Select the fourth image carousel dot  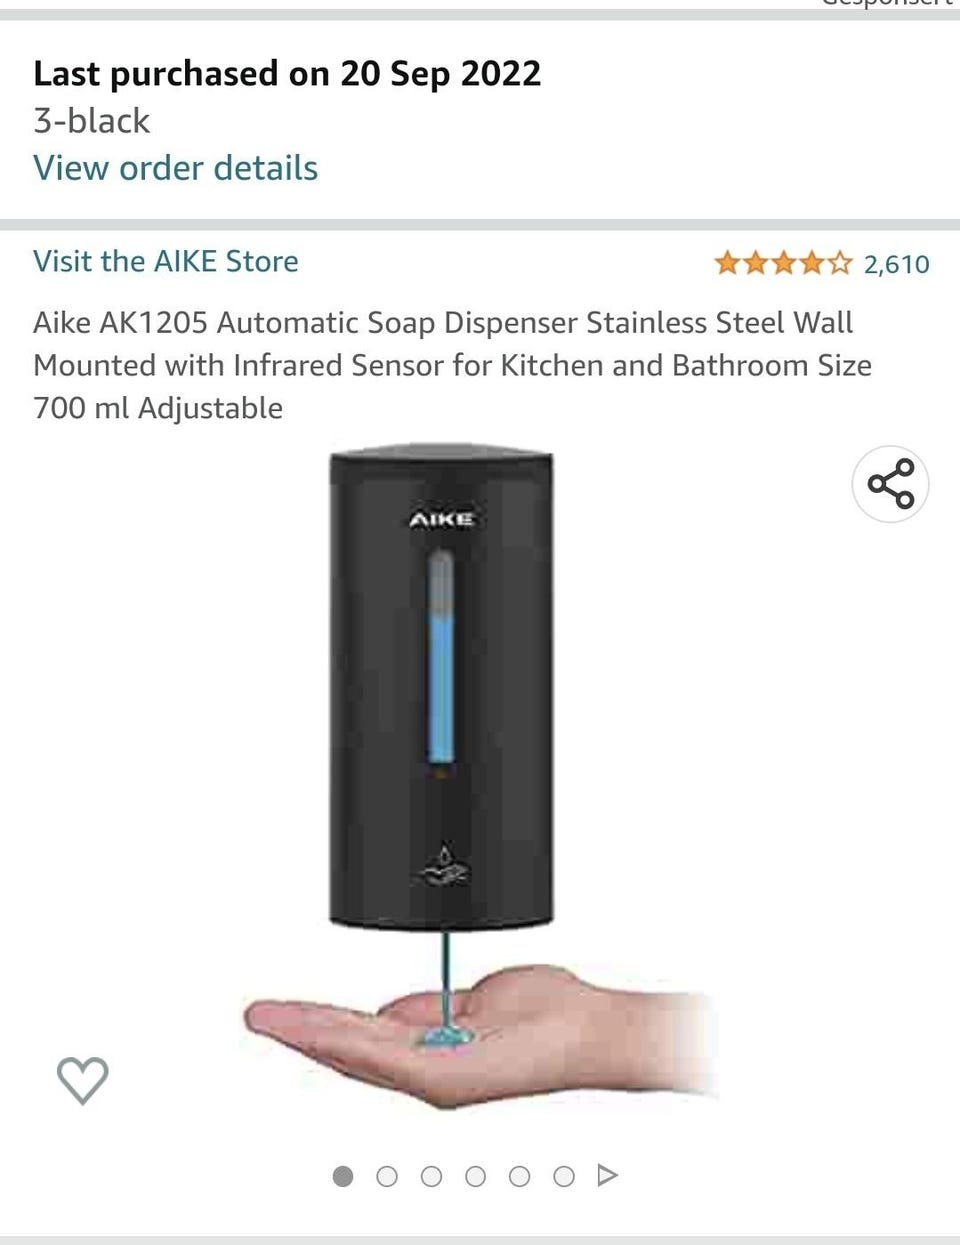coord(475,1176)
